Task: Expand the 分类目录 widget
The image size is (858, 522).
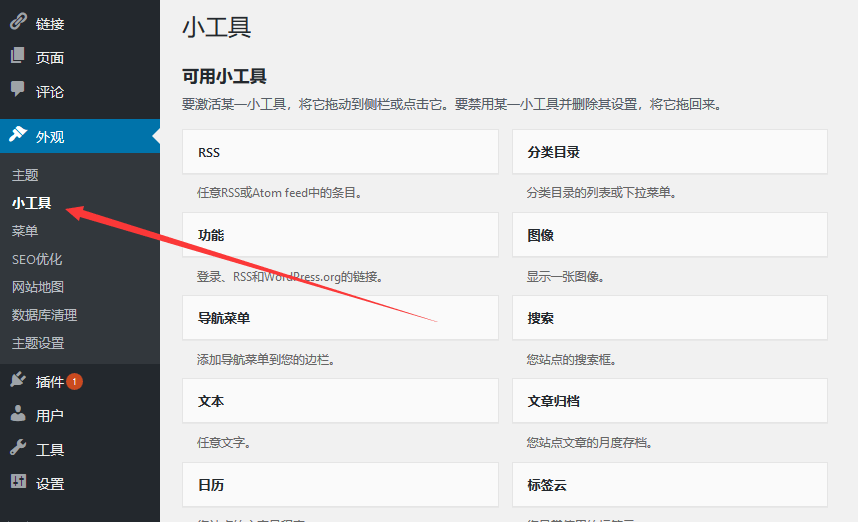Action: pyautogui.click(x=669, y=152)
